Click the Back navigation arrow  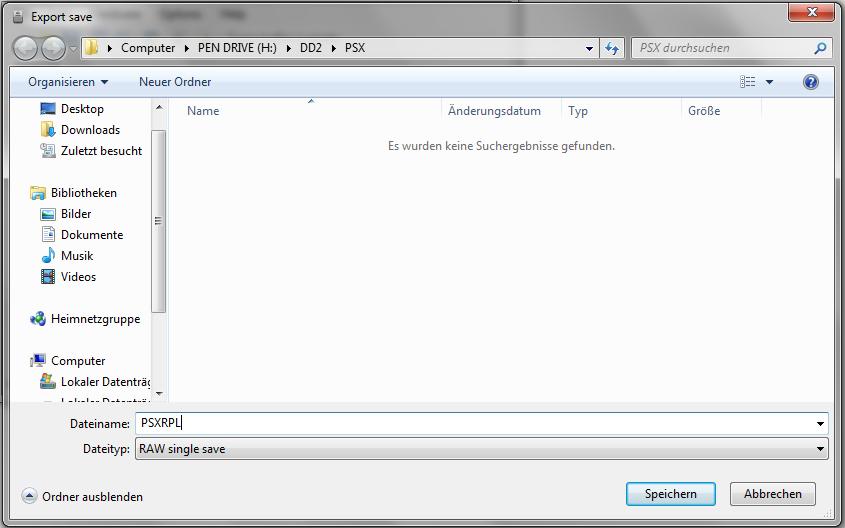coord(25,48)
